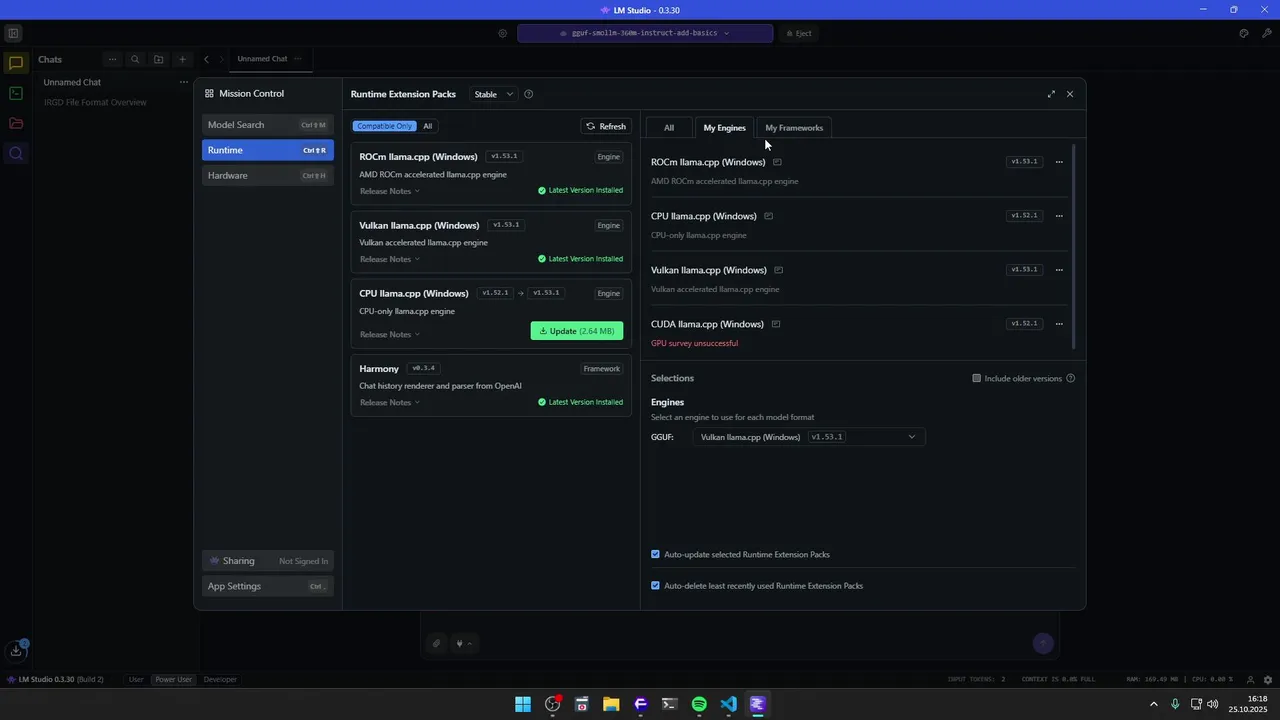Select the IRGD File Format Overview chat
Screen dimensions: 1280x720
tap(95, 102)
